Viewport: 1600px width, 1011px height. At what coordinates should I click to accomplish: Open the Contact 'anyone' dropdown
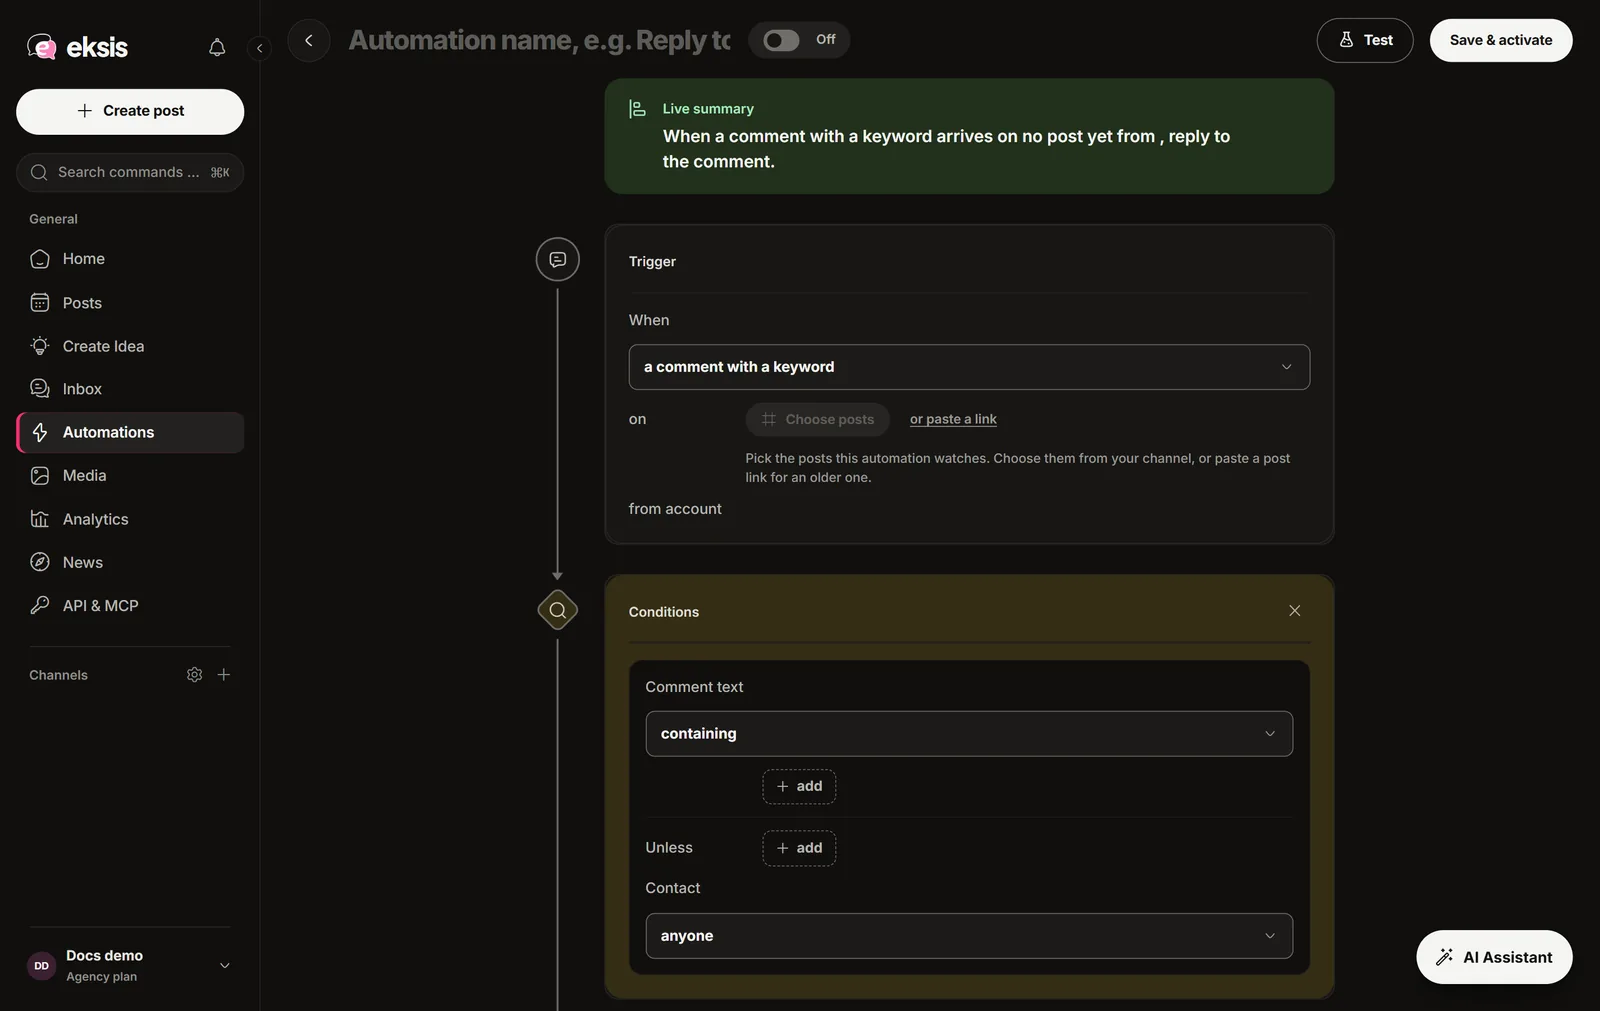click(969, 936)
